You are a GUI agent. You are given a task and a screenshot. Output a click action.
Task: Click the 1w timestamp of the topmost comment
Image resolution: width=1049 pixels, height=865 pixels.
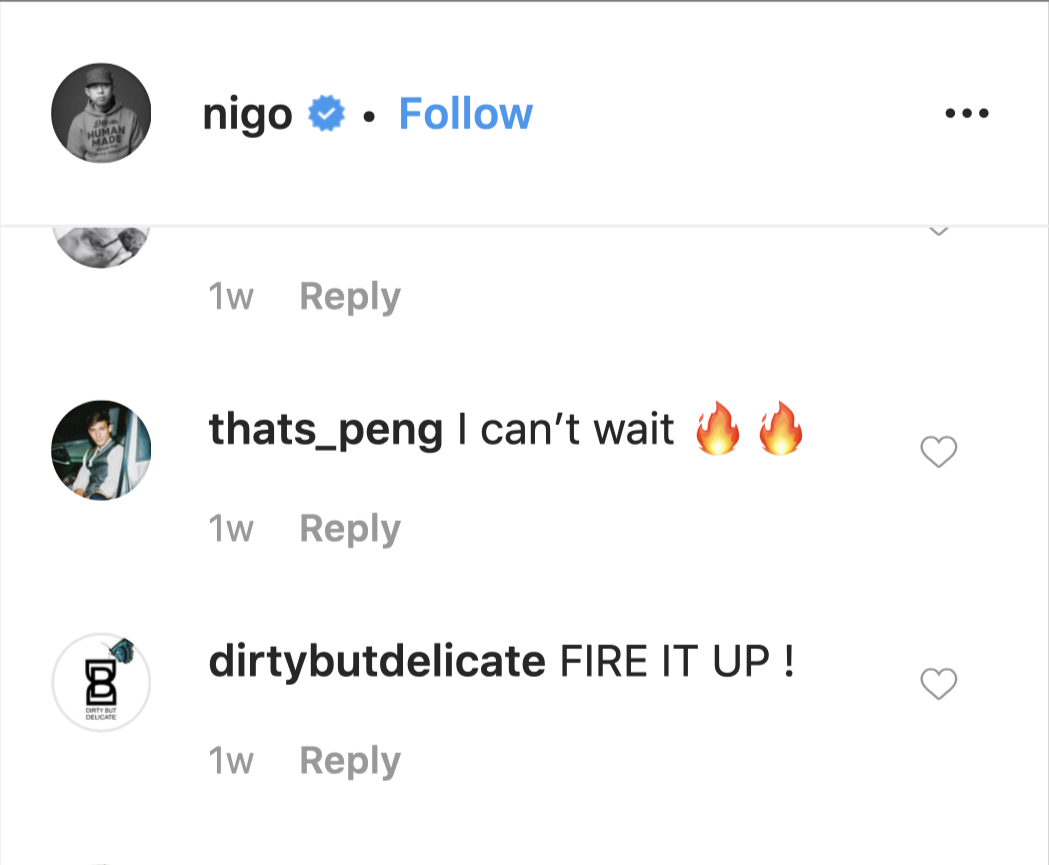[x=231, y=297]
